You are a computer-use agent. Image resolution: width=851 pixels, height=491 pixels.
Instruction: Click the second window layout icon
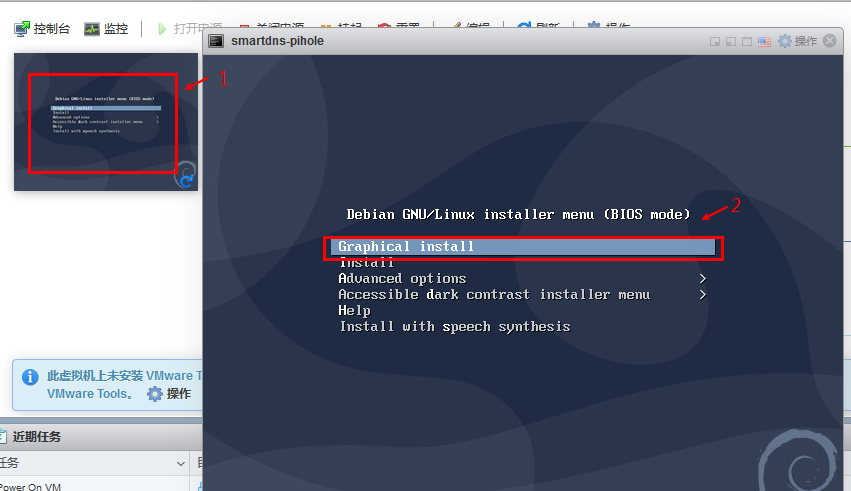731,42
